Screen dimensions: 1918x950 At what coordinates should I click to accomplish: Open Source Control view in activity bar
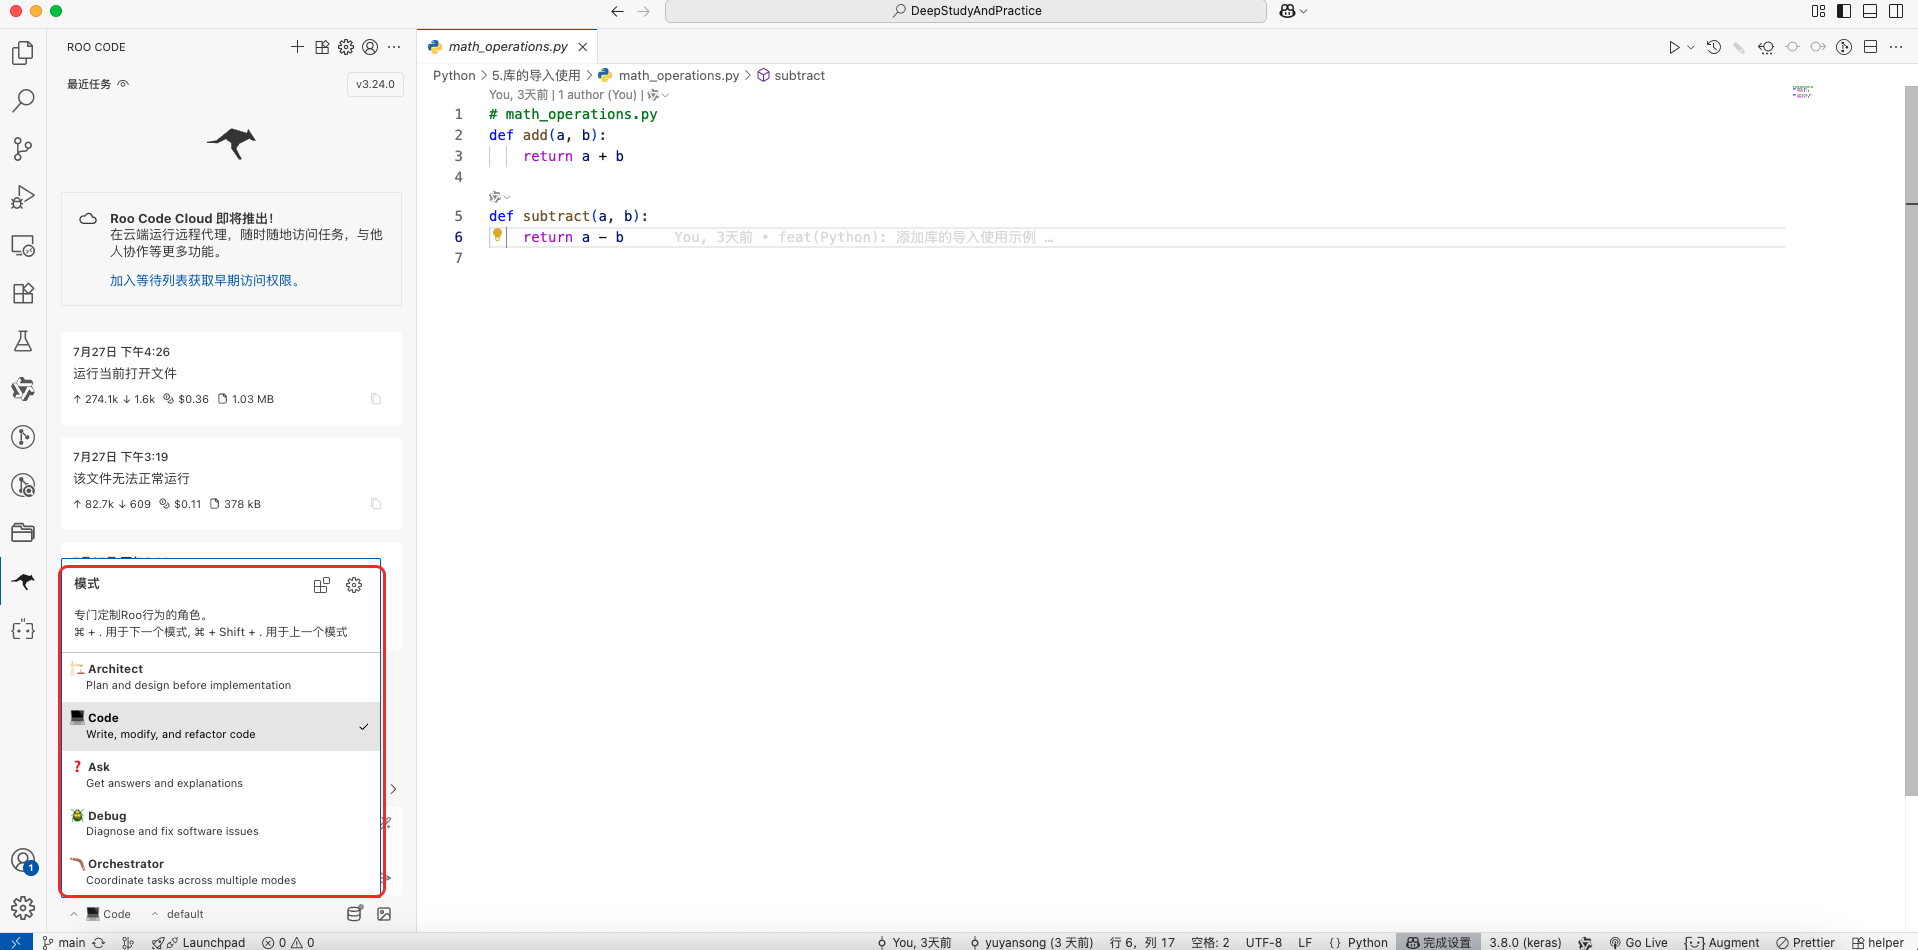pyautogui.click(x=23, y=149)
